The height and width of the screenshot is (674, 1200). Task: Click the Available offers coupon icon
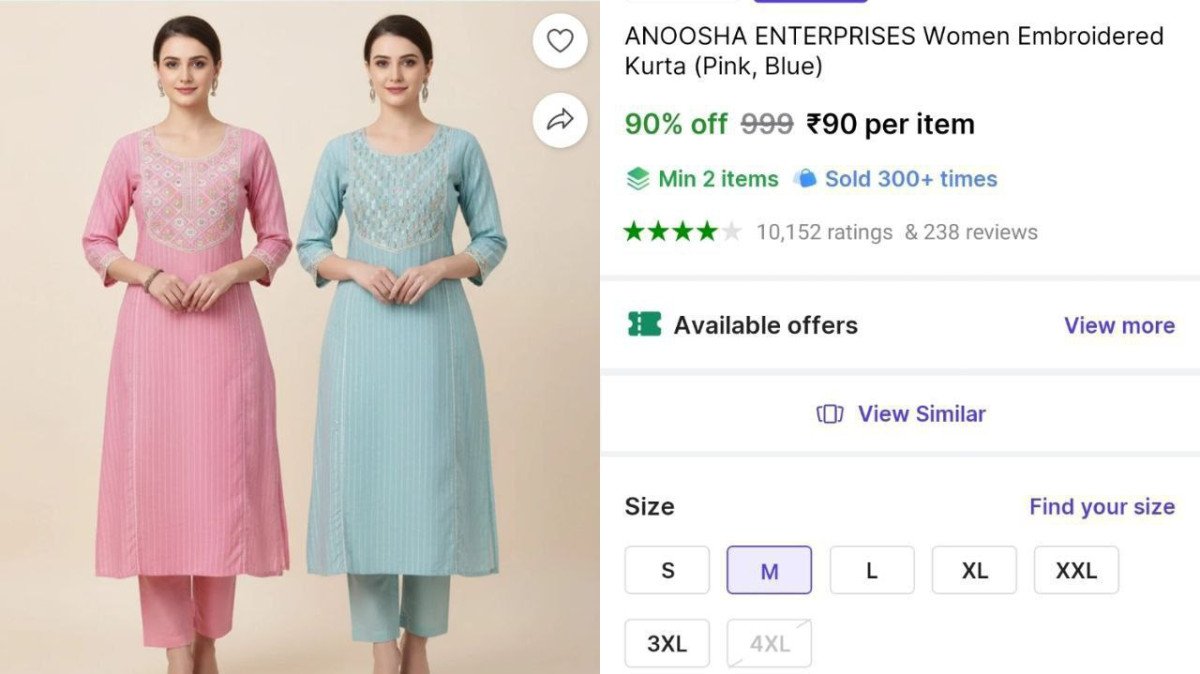(x=645, y=324)
